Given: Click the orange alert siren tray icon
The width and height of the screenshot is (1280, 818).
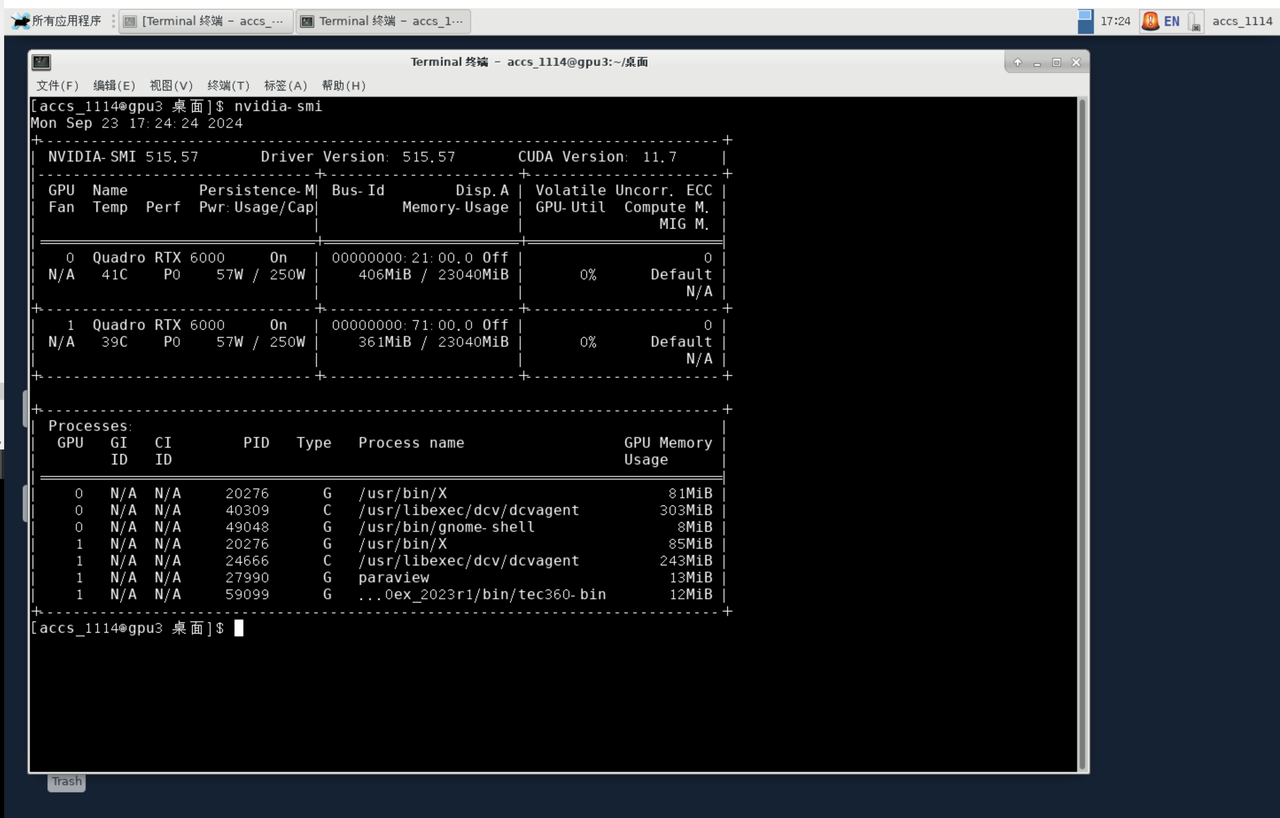Looking at the screenshot, I should (x=1150, y=21).
